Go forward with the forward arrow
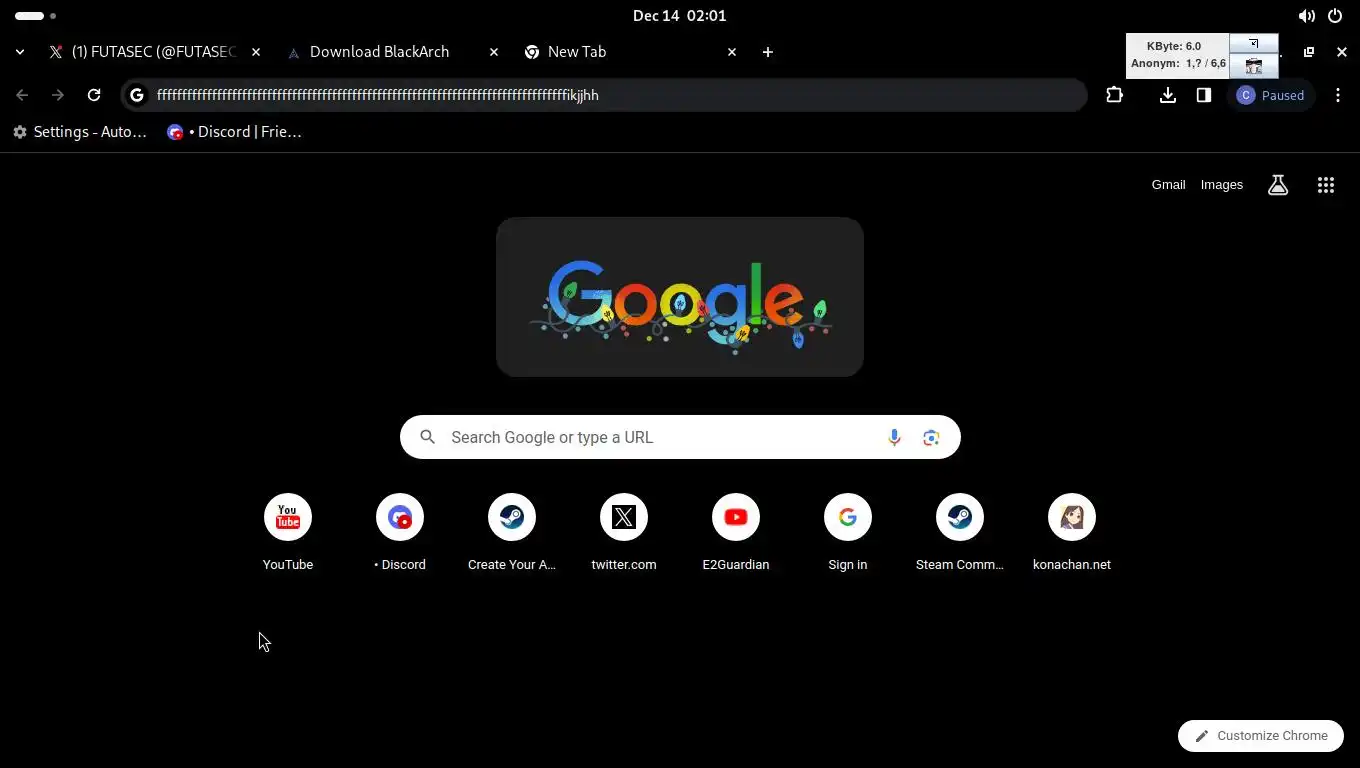1360x768 pixels. 58,95
